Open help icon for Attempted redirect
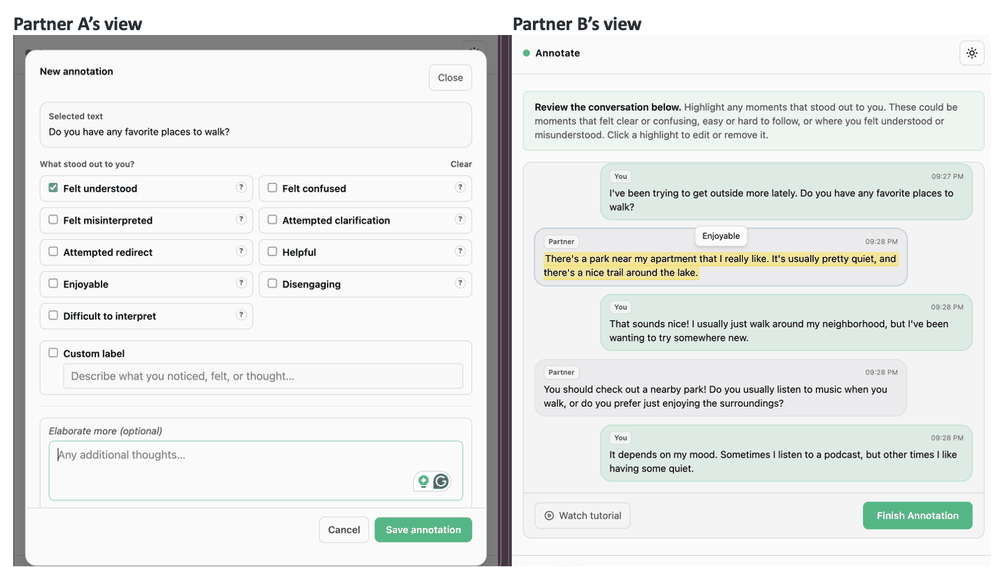 [241, 251]
